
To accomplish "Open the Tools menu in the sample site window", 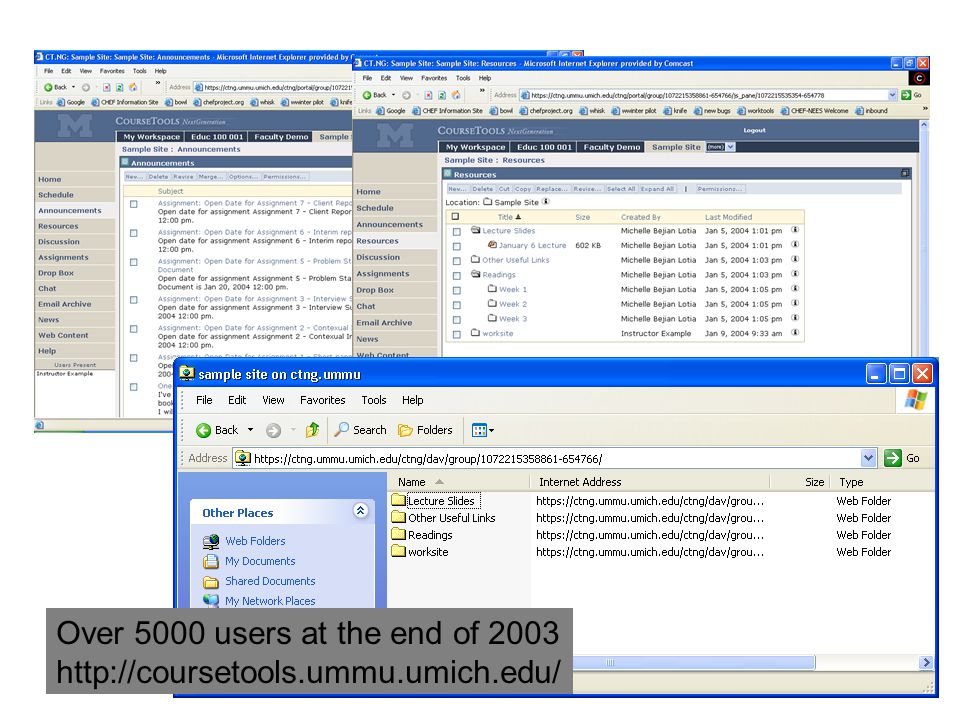I will click(373, 400).
